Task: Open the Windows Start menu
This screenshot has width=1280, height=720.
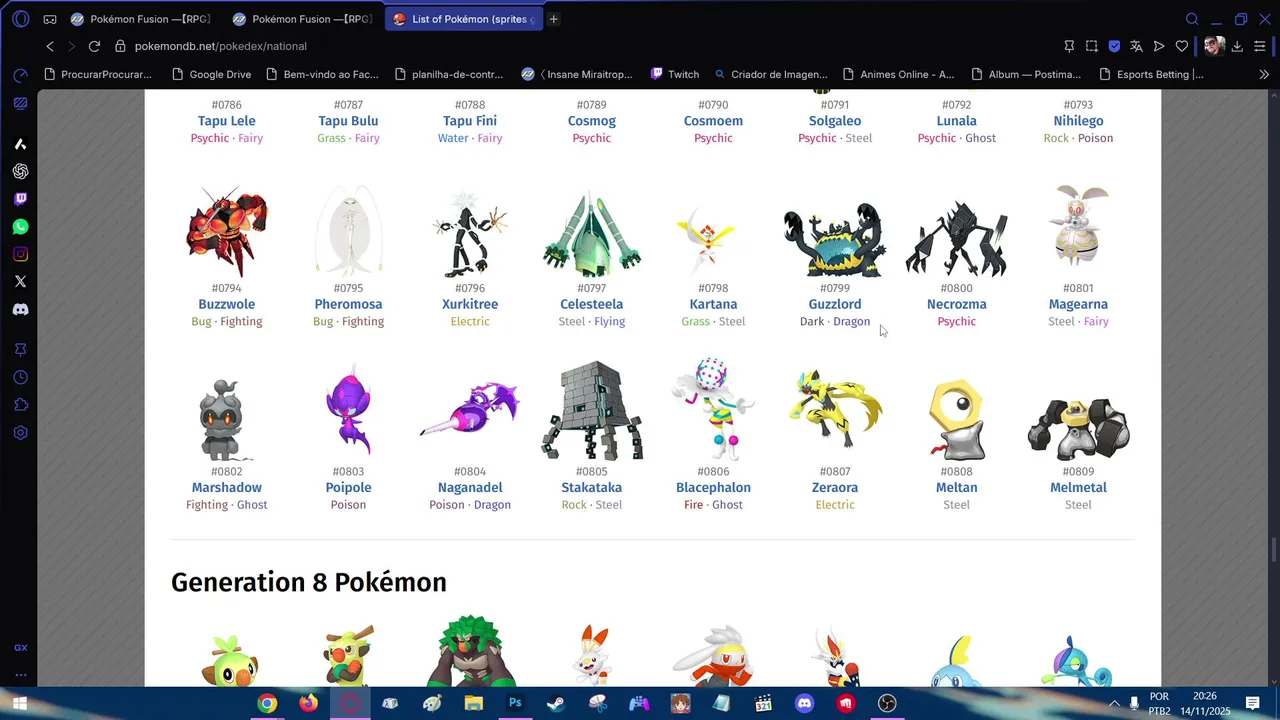Action: pos(19,704)
